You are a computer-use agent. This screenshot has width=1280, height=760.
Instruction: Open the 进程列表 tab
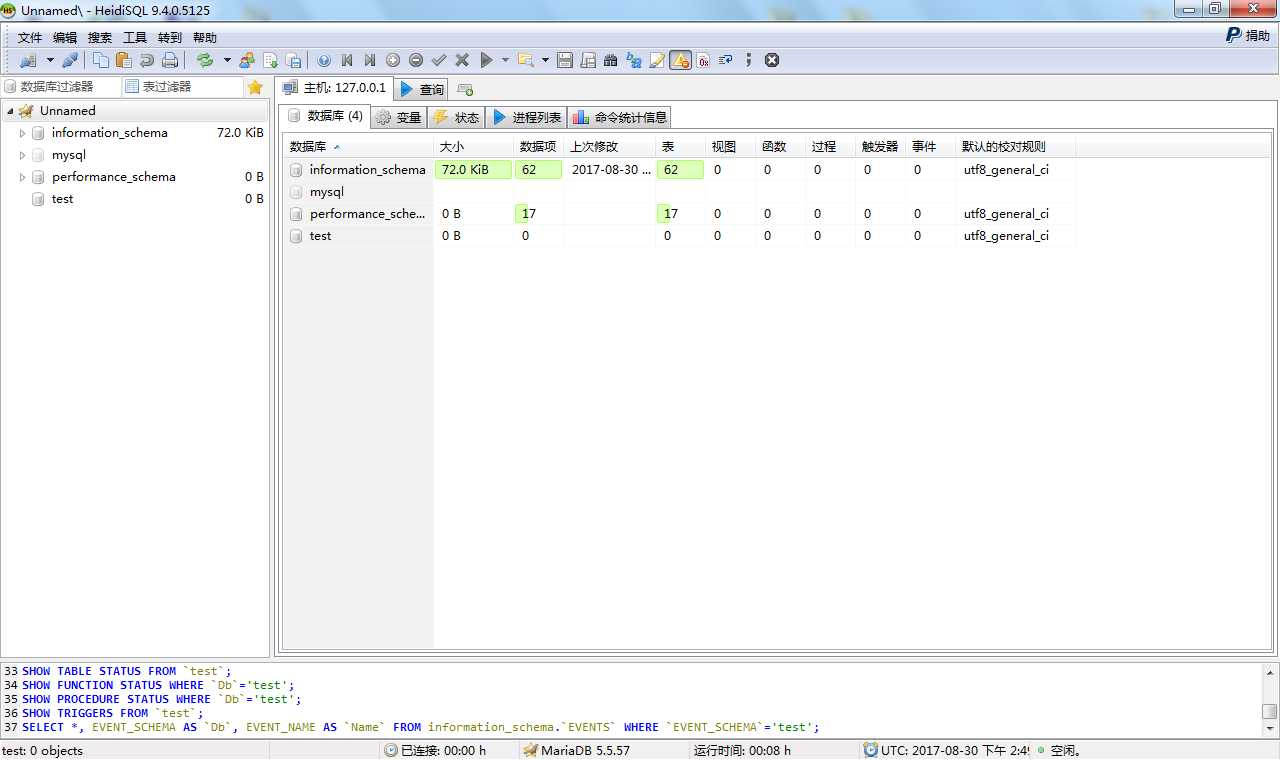click(x=527, y=117)
